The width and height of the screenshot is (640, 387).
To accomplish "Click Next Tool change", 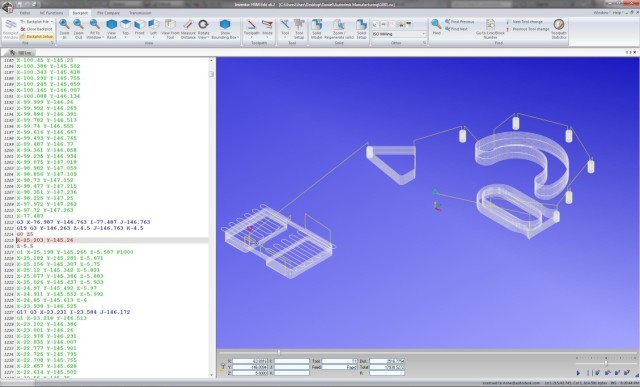I will pyautogui.click(x=525, y=22).
